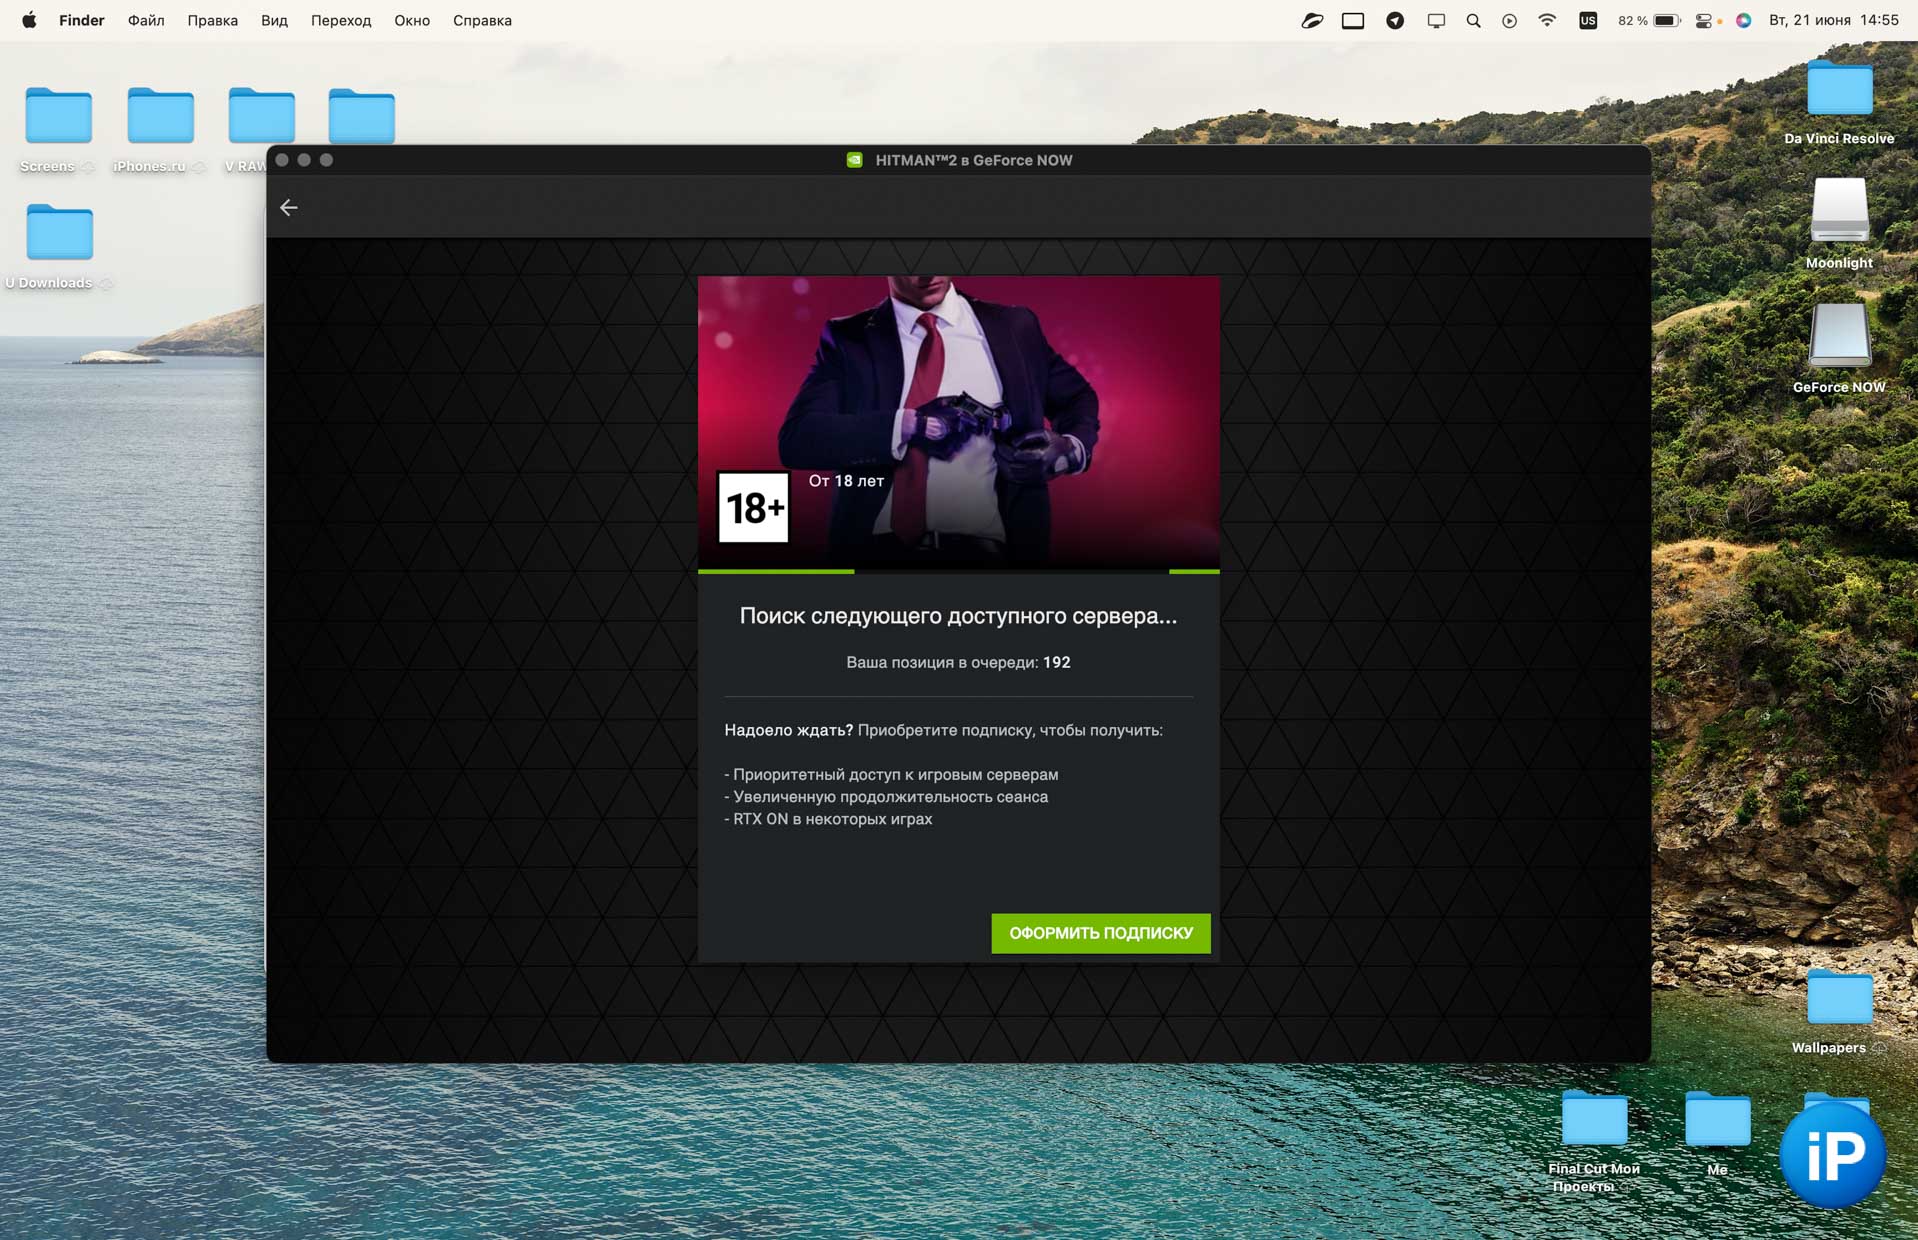Click the queue position number 192
This screenshot has height=1240, width=1918.
tap(1056, 662)
